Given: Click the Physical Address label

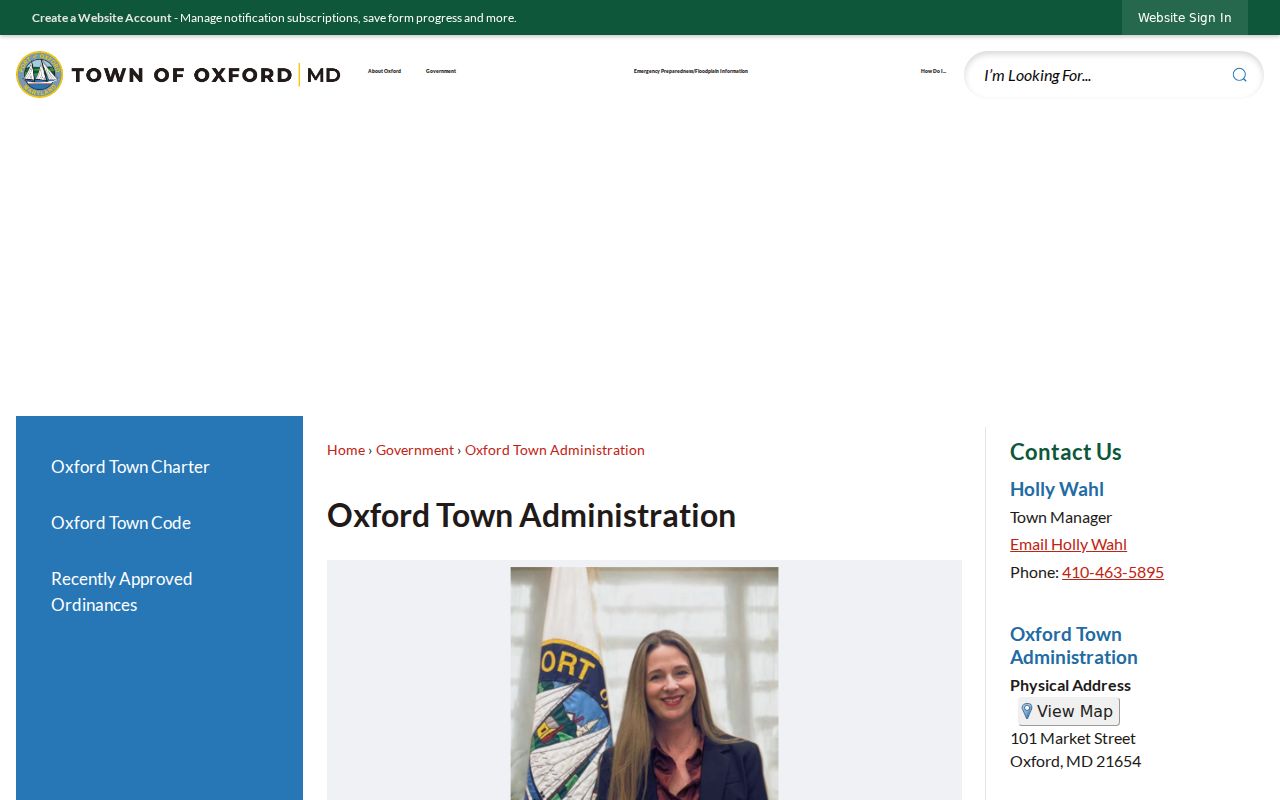Looking at the screenshot, I should click(1070, 685).
